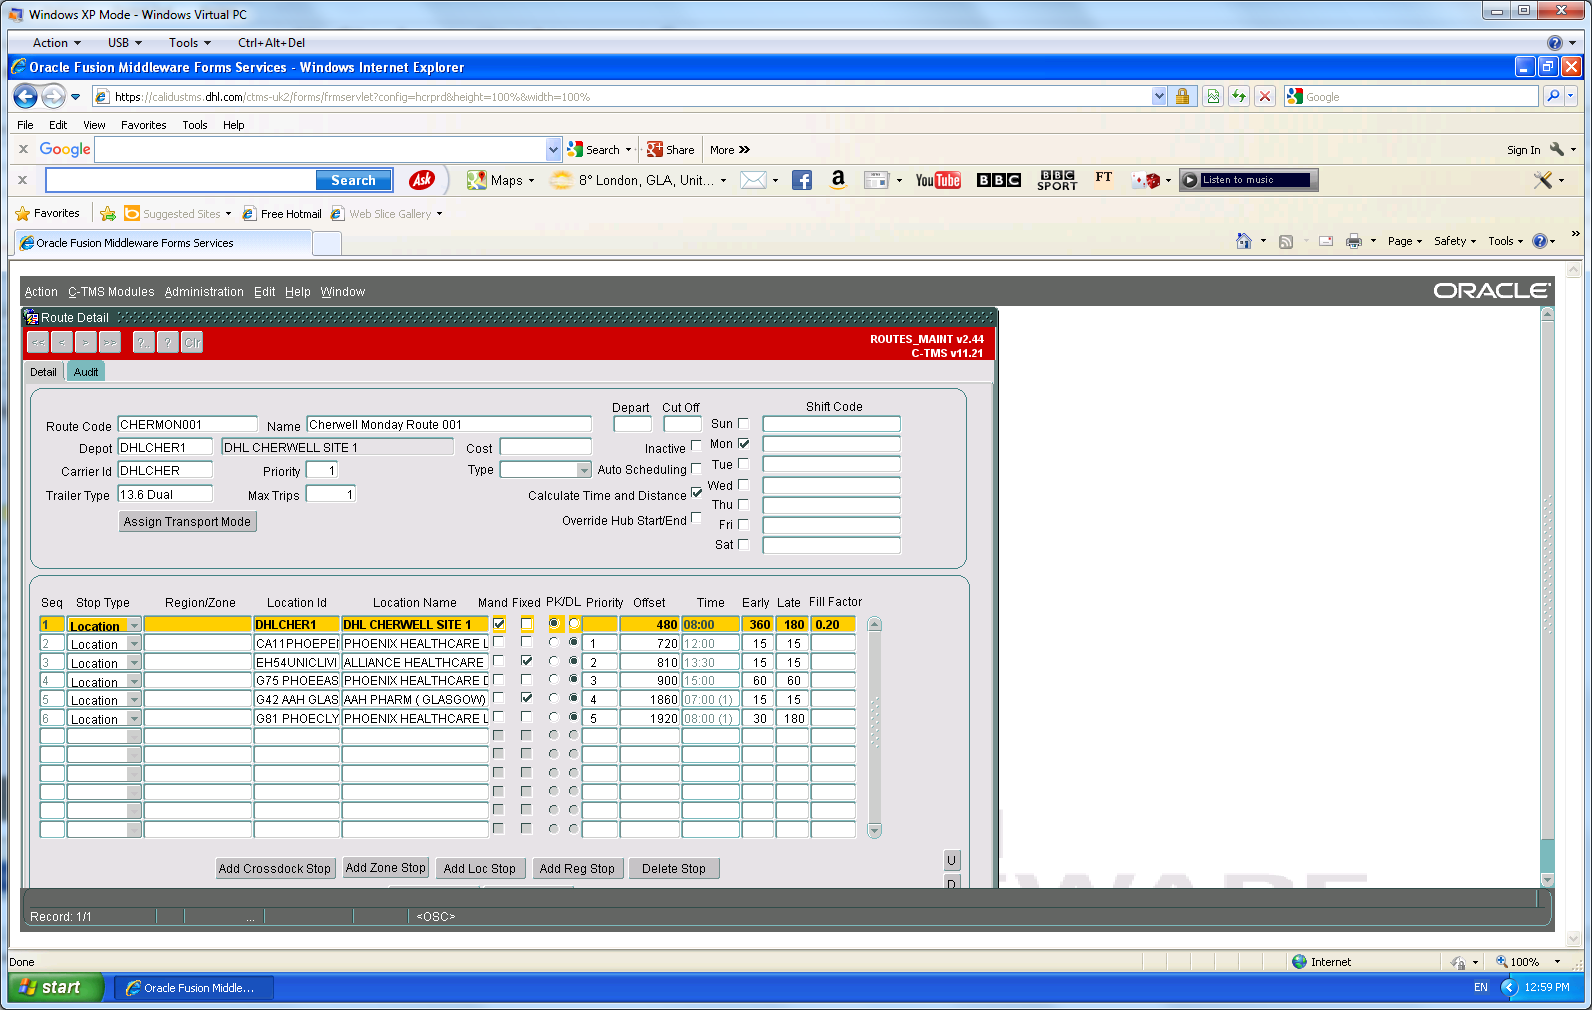The width and height of the screenshot is (1592, 1010).
Task: Click the Enter Query '?..' toolbar button
Action: (144, 342)
